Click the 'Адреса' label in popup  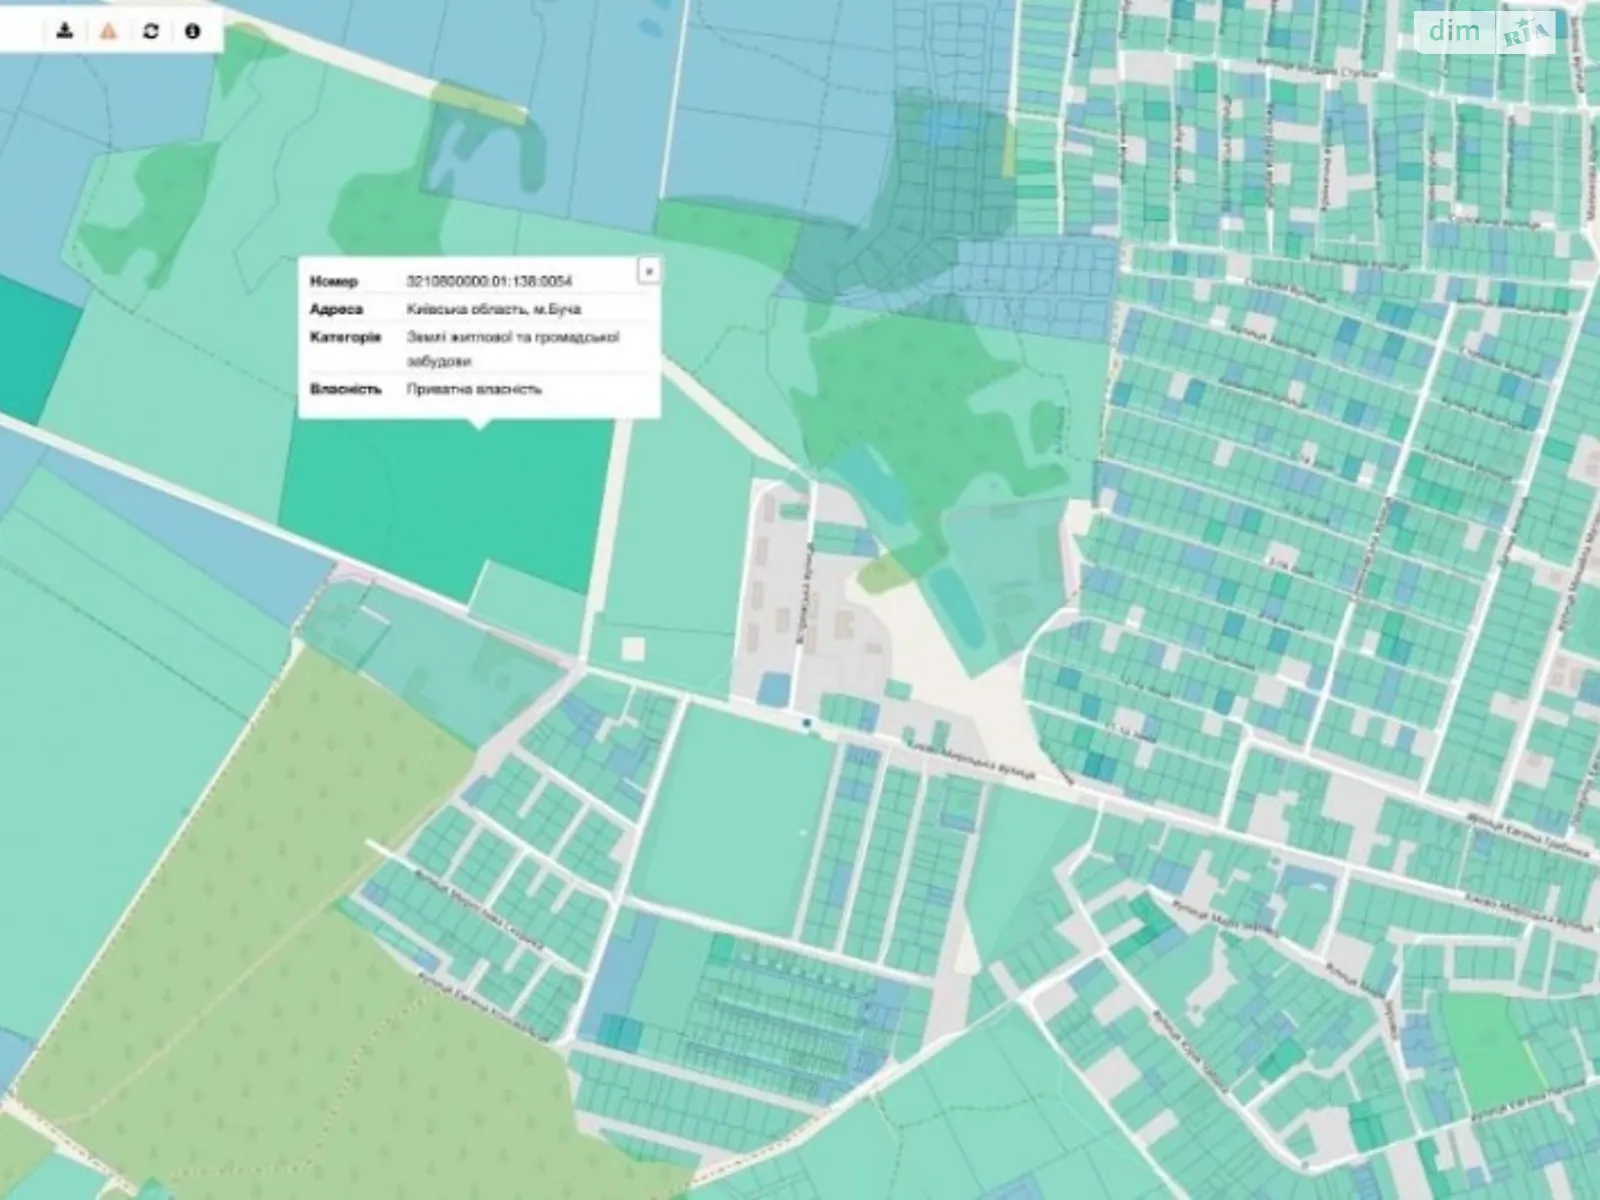click(337, 309)
